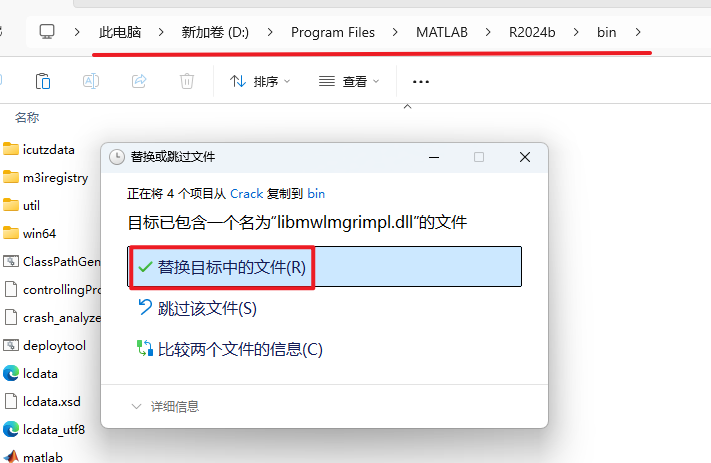This screenshot has width=711, height=463.
Task: Select the lcdata_utf8 file
Action: pos(53,429)
